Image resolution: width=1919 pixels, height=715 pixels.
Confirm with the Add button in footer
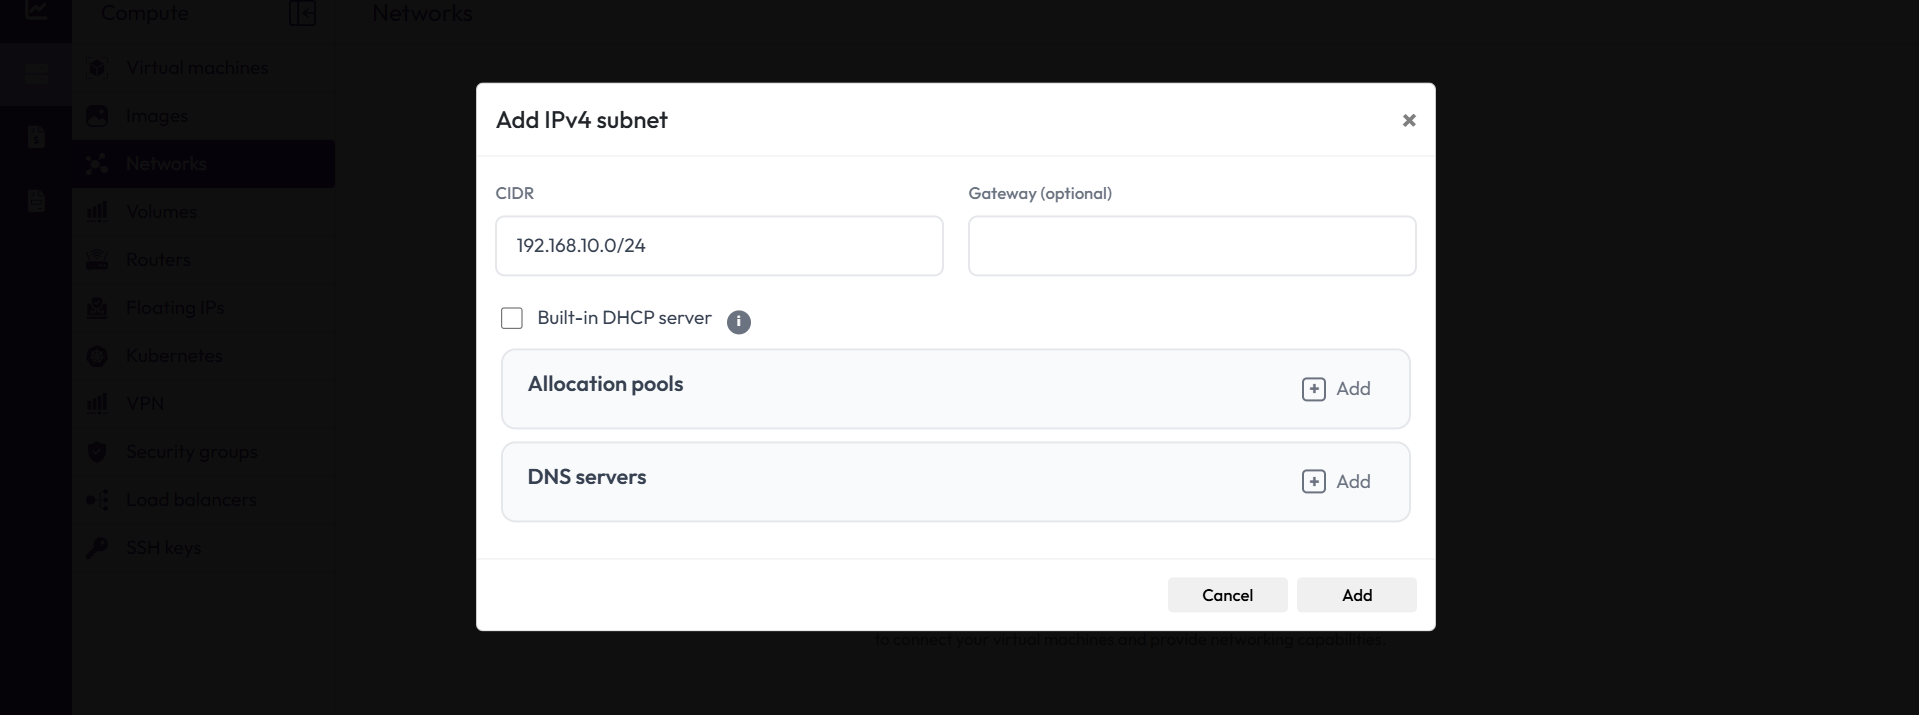point(1356,595)
